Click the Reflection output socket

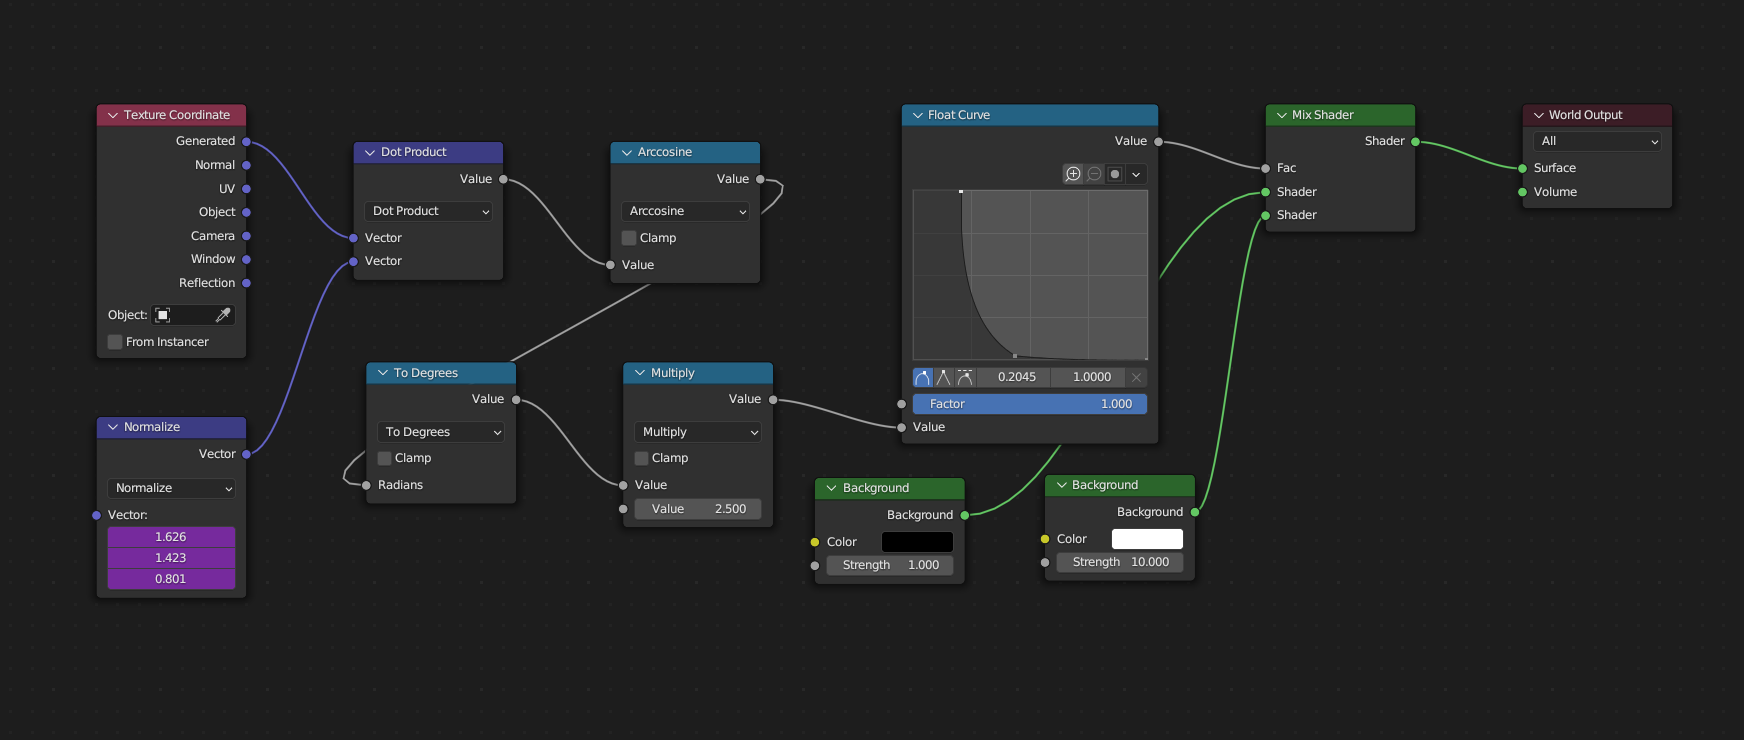[x=246, y=283]
